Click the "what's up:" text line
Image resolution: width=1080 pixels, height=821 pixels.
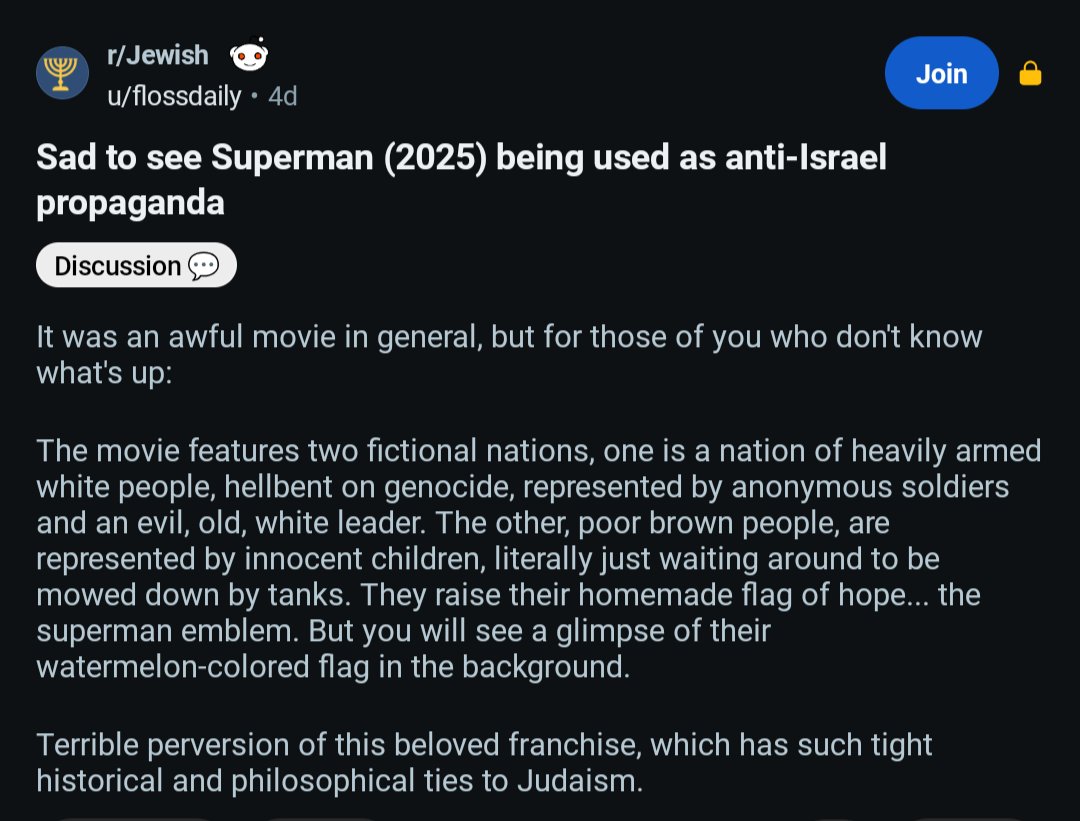tap(105, 373)
